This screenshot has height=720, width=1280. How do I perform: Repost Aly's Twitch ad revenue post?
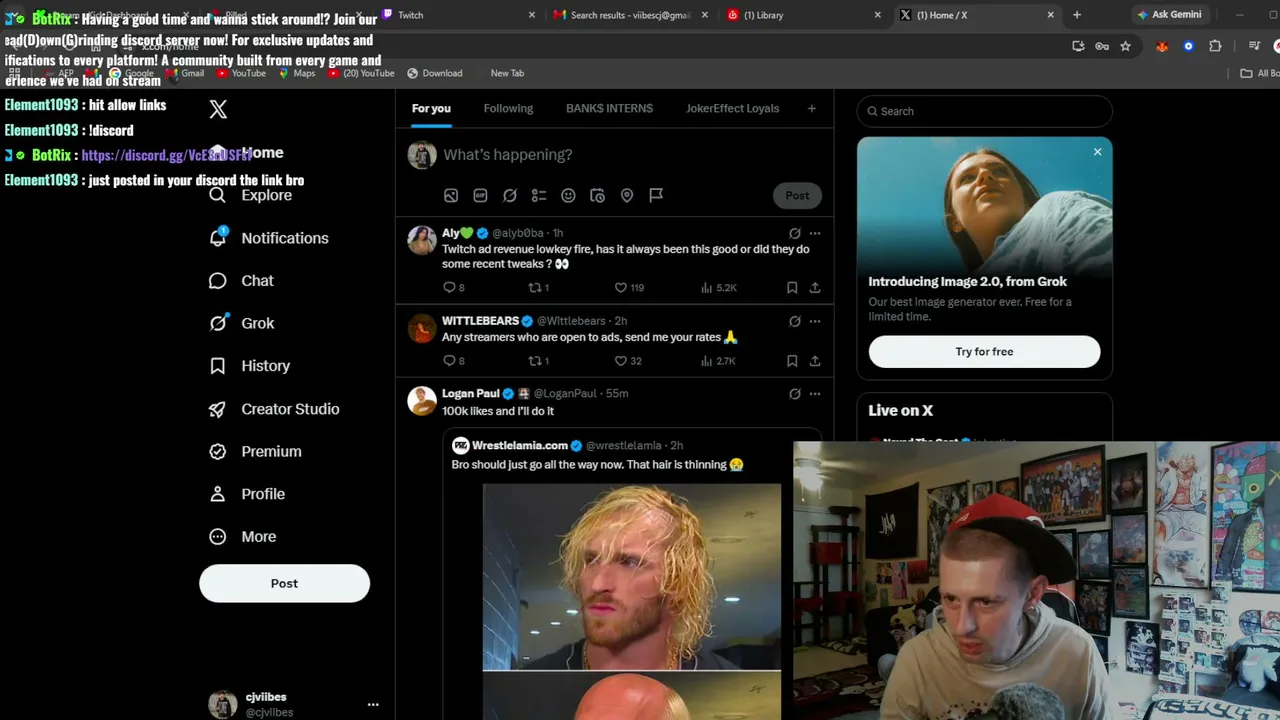539,288
